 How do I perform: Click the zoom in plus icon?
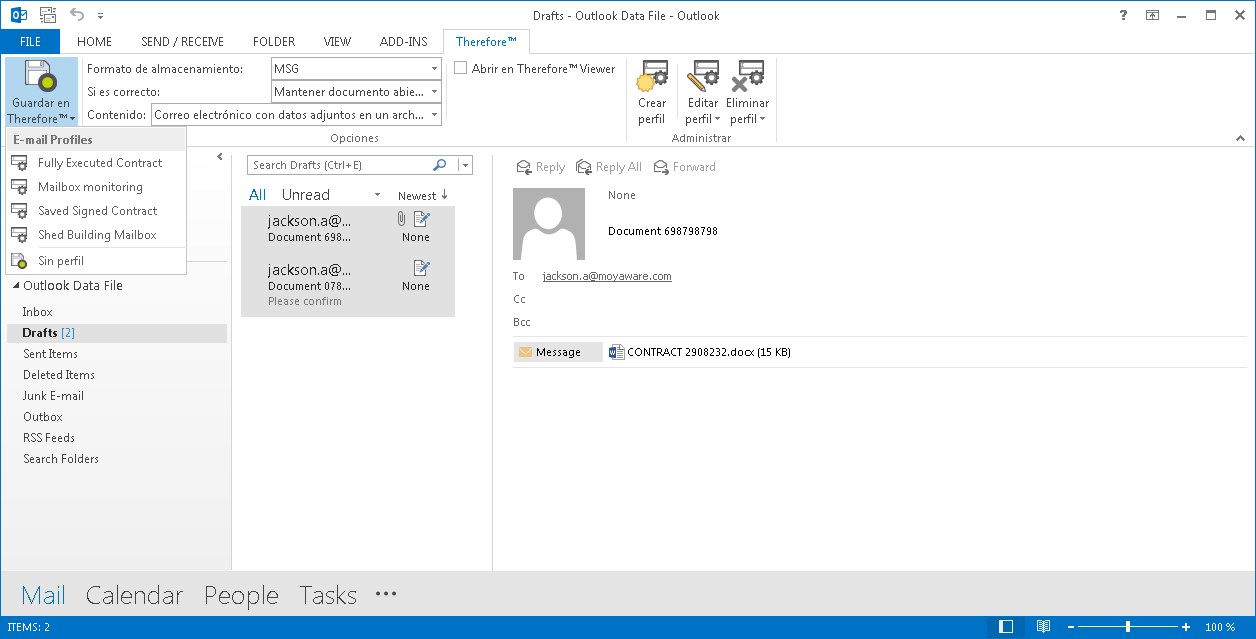[x=1186, y=627]
